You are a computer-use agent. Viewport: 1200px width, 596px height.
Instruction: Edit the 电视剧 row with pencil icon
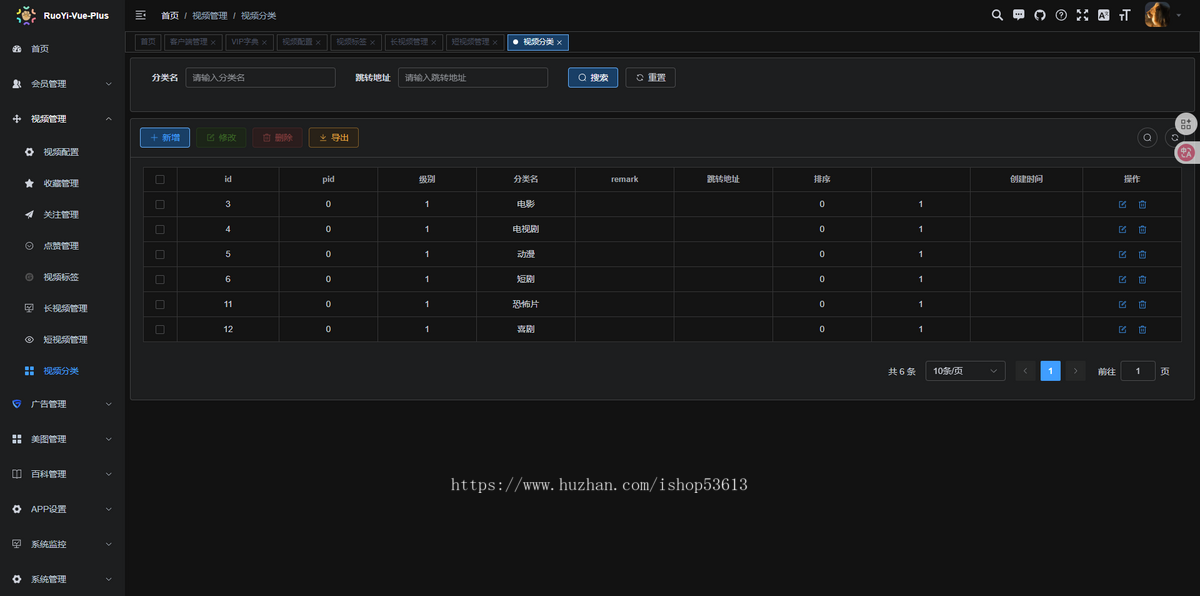click(1122, 229)
